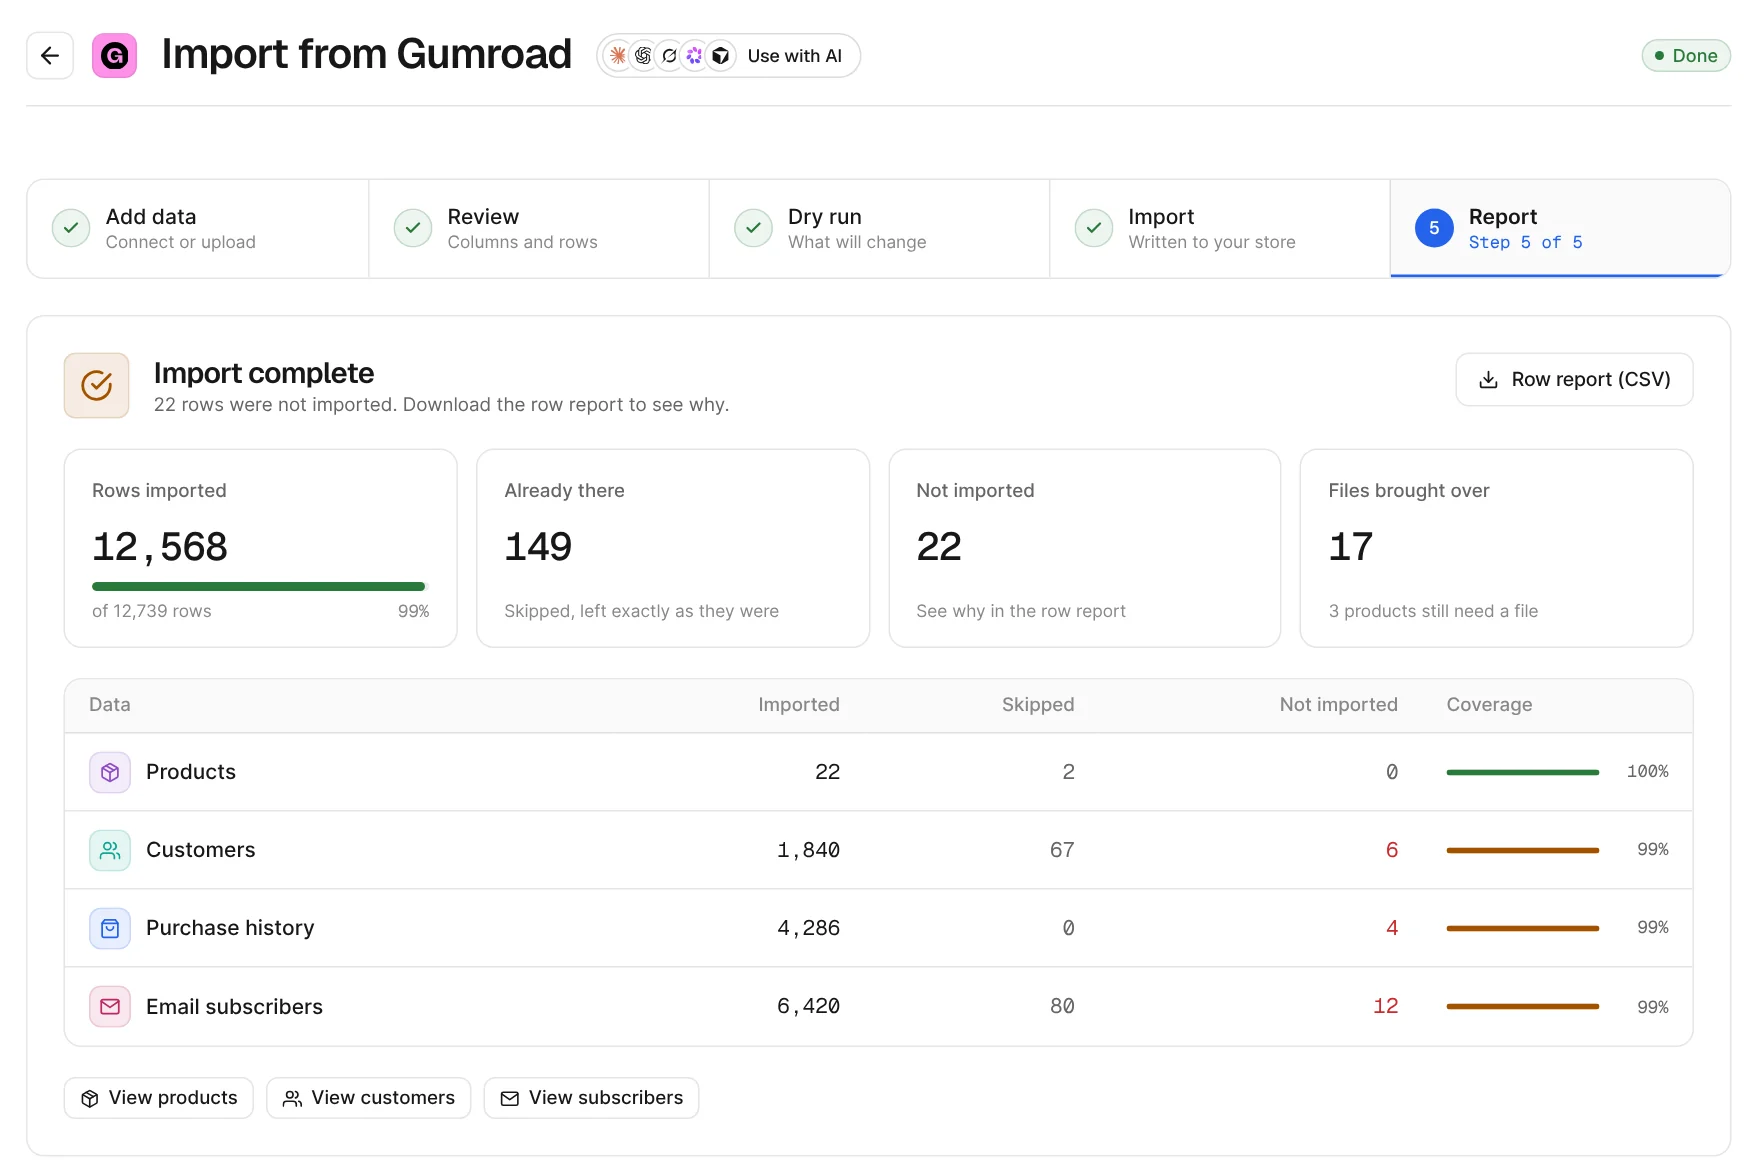
Task: Click the purple sparkle AI icon
Action: click(x=694, y=56)
